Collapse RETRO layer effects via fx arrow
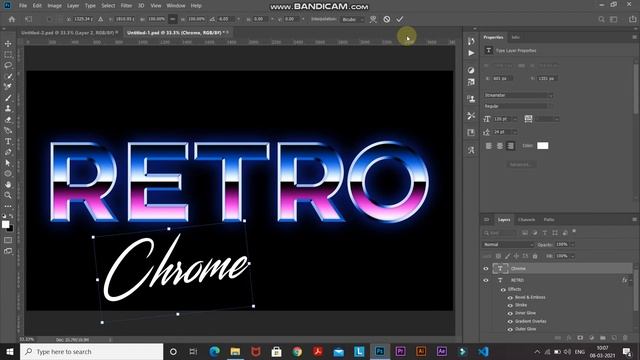Screen dimensions: 640x360 coord(631,280)
